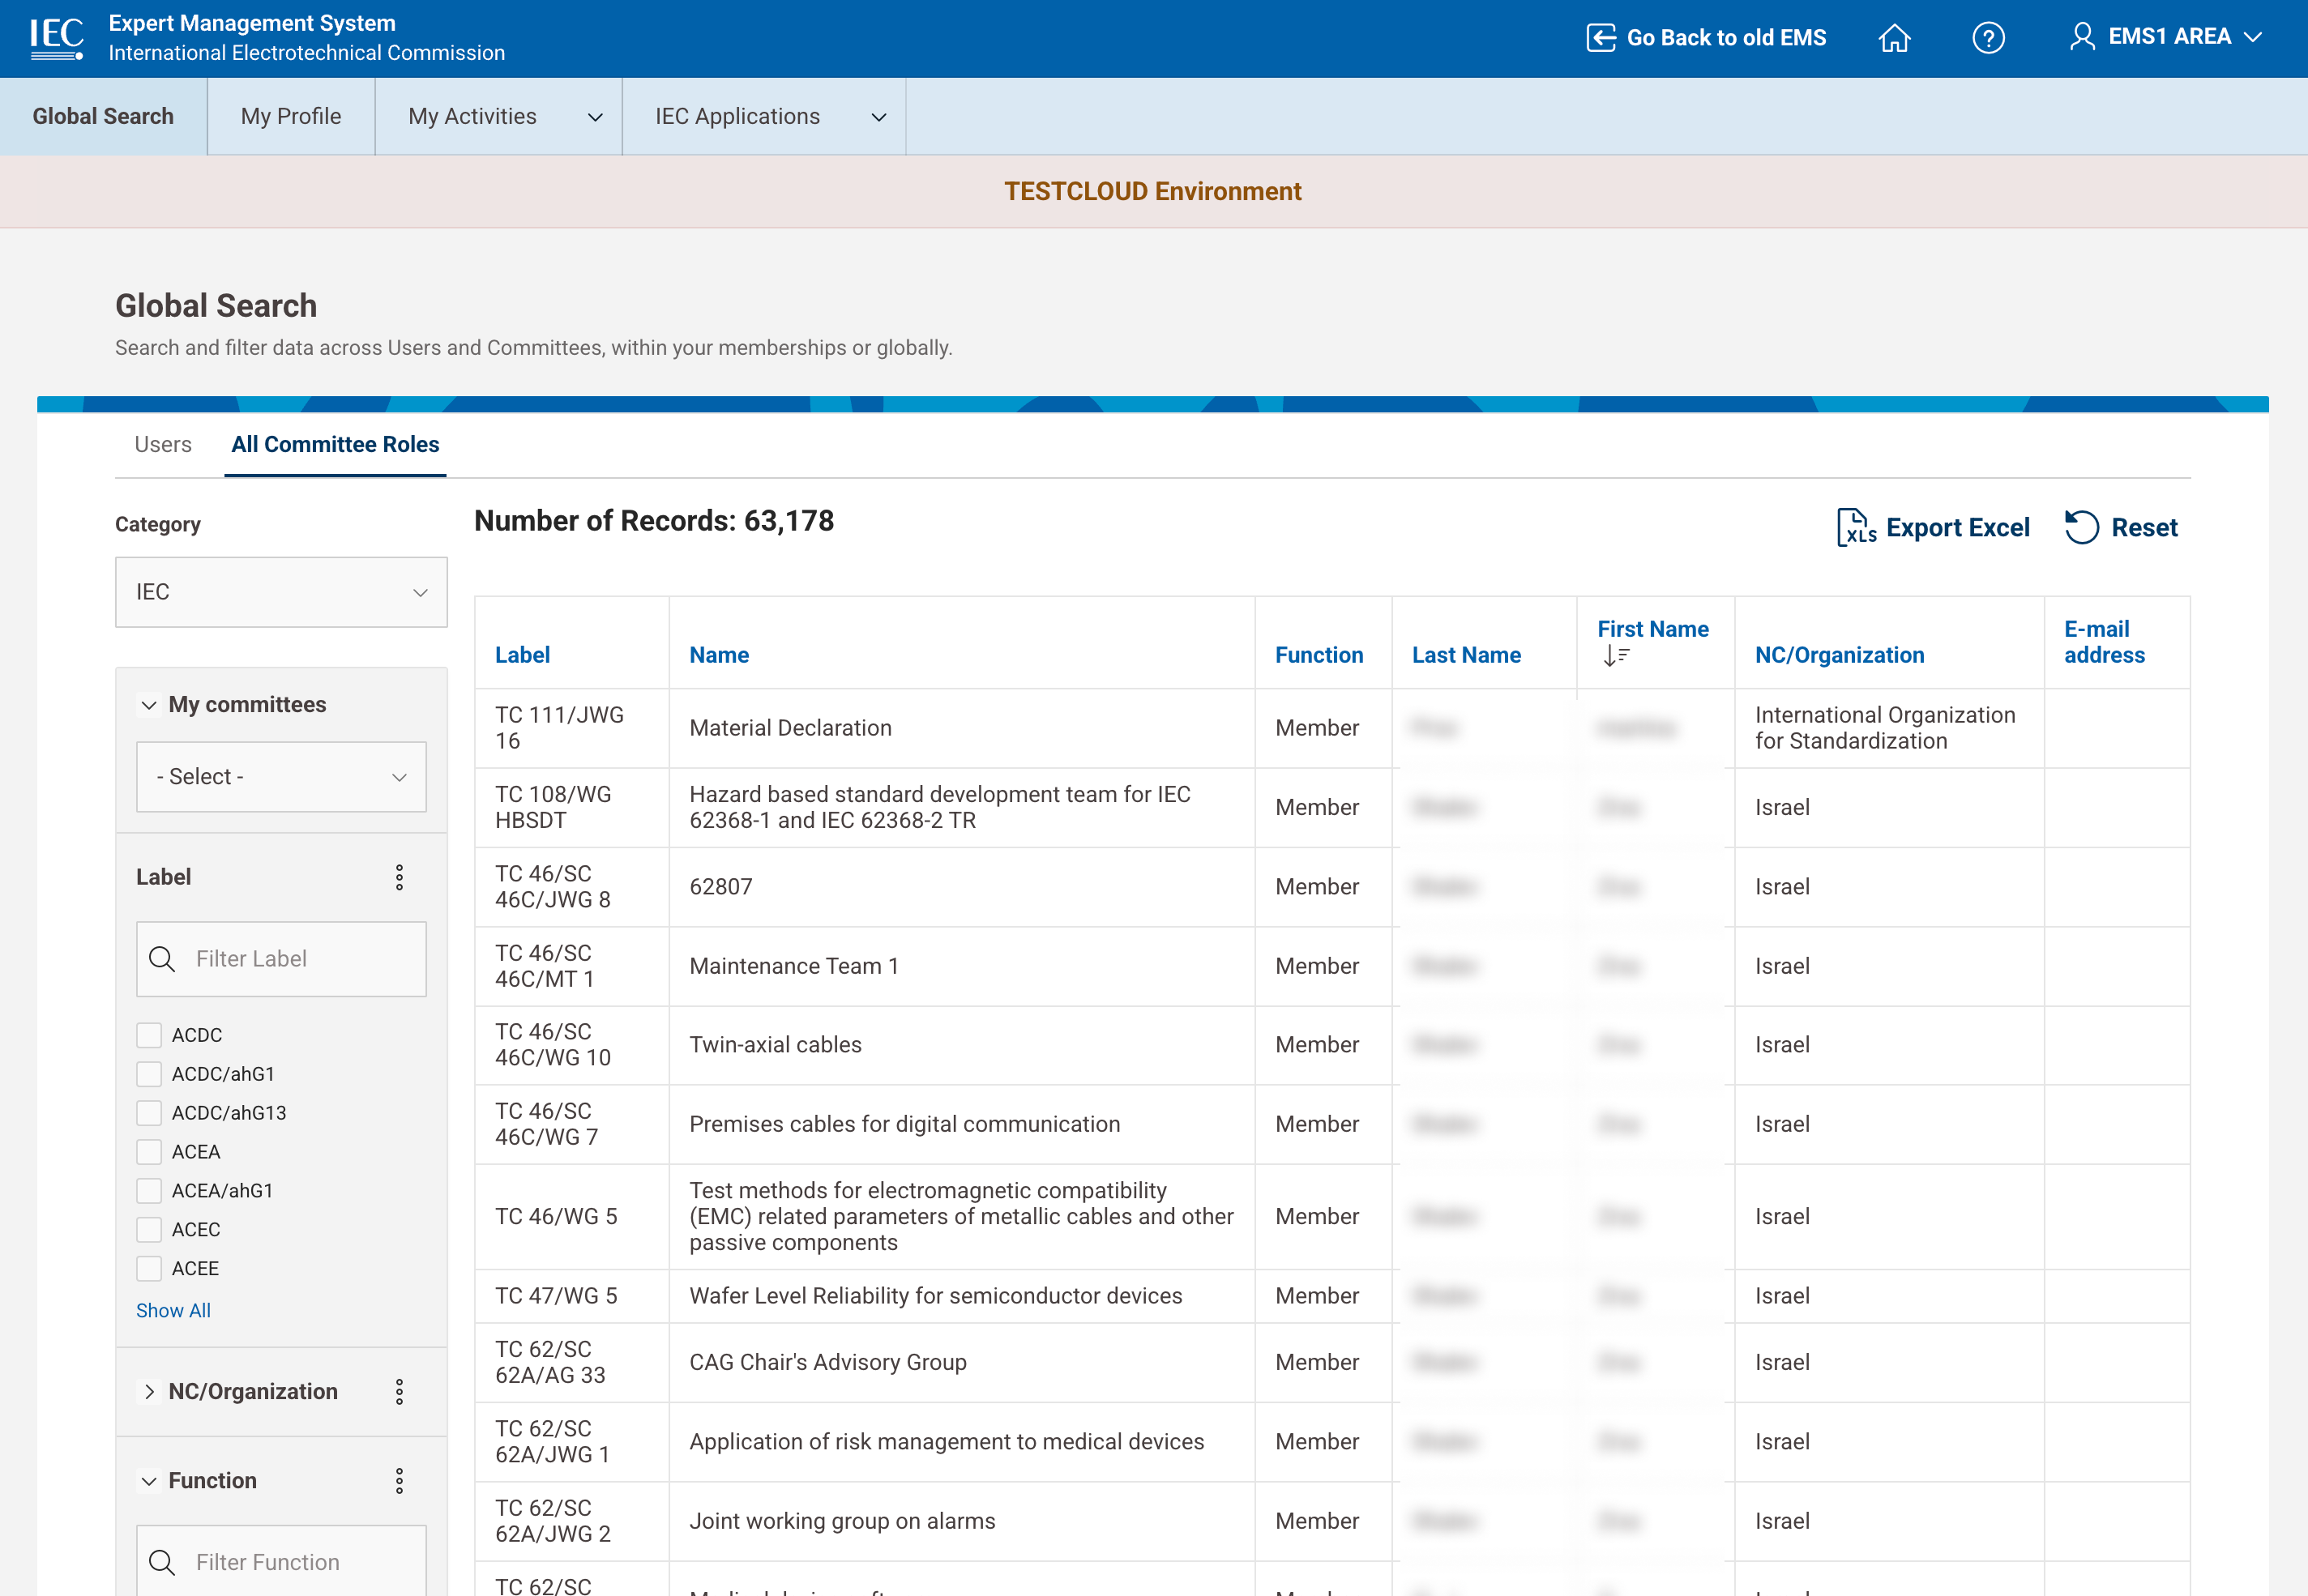2308x1596 pixels.
Task: Click the Export Excel icon
Action: point(1855,527)
